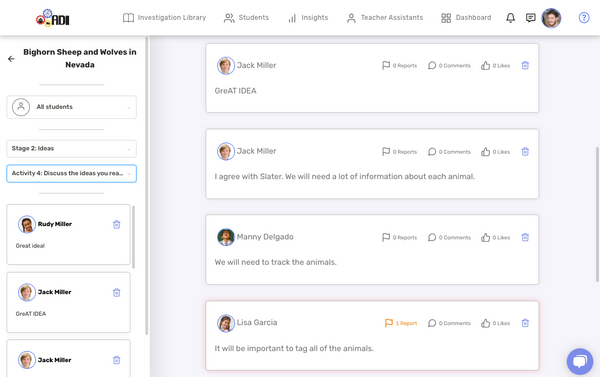The height and width of the screenshot is (377, 600).
Task: Delete Rudy Miller's sidebar card
Action: [x=117, y=224]
